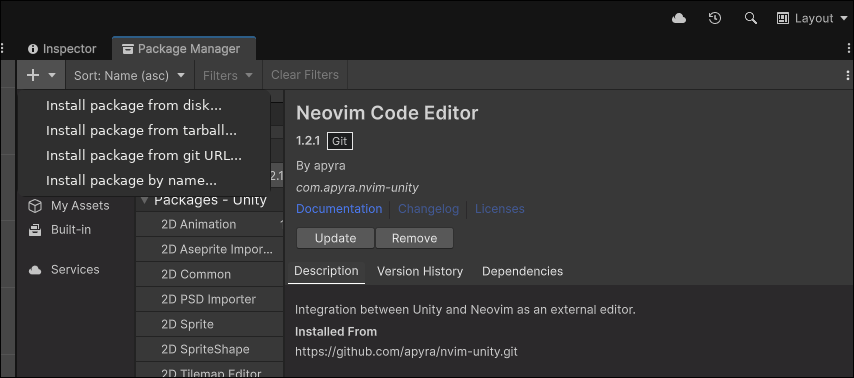
Task: Switch to the Dependencies tab
Action: pyautogui.click(x=522, y=271)
